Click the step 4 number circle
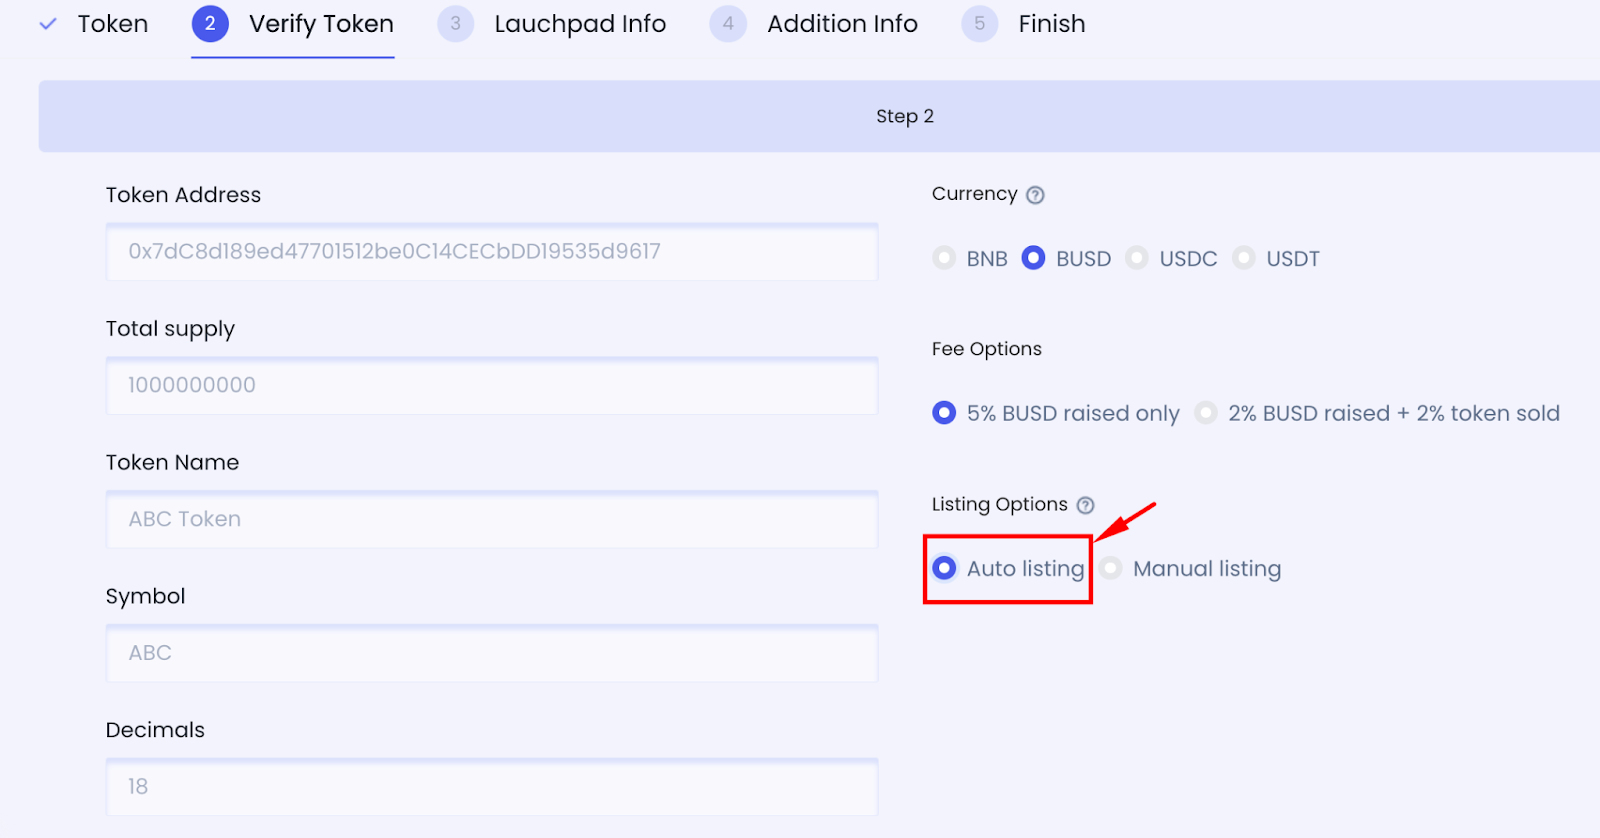This screenshot has width=1600, height=838. pyautogui.click(x=728, y=24)
